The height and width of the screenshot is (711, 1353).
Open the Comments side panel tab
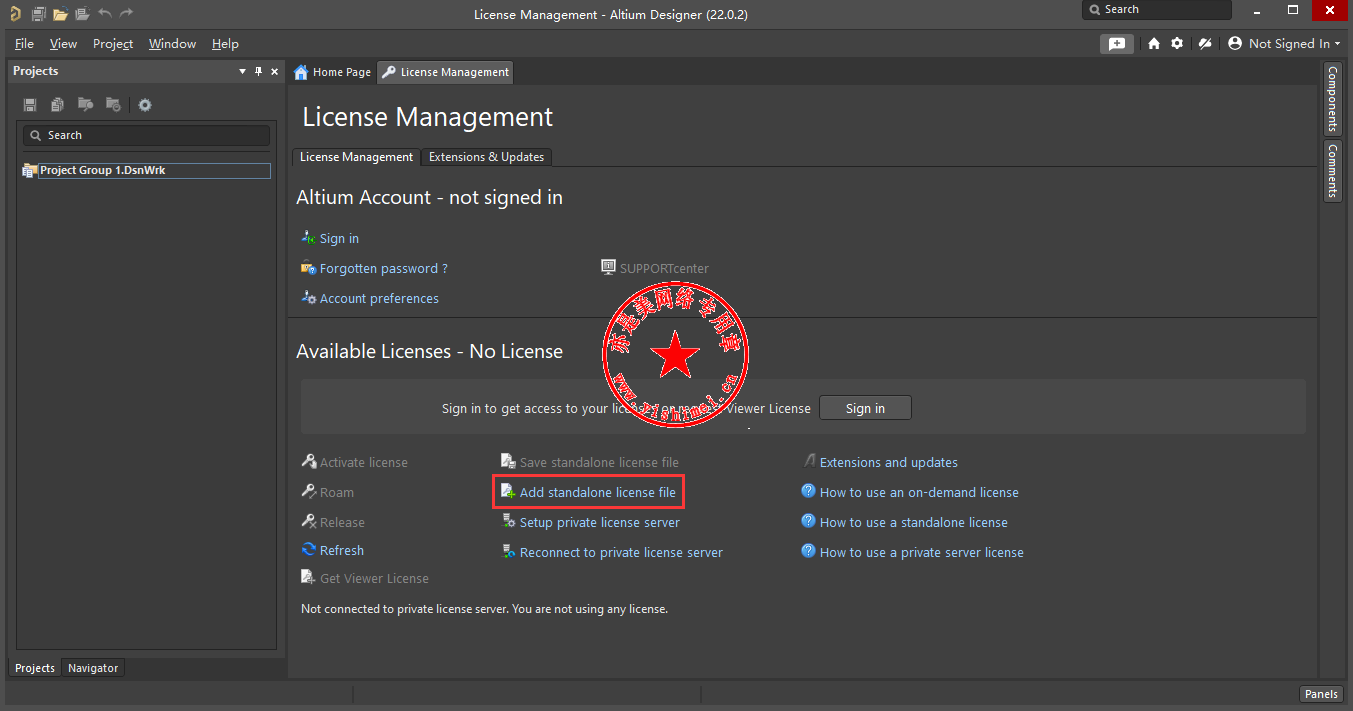point(1333,171)
